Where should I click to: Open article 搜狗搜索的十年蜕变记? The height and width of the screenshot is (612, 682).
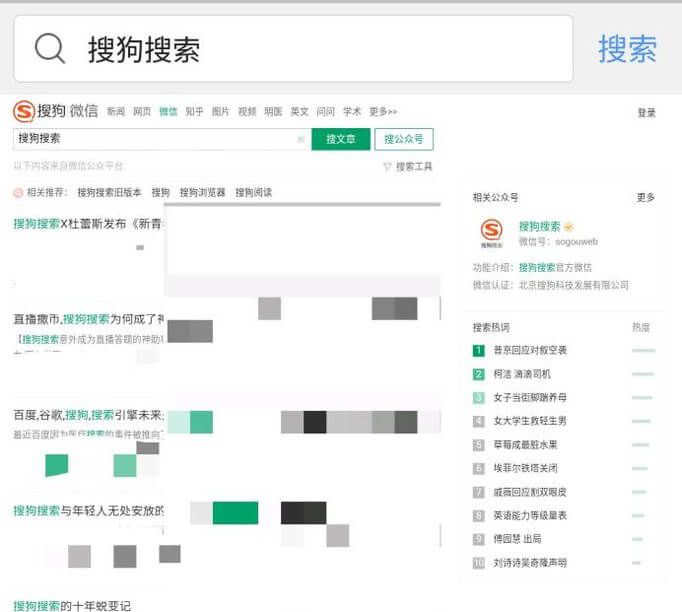[72, 605]
